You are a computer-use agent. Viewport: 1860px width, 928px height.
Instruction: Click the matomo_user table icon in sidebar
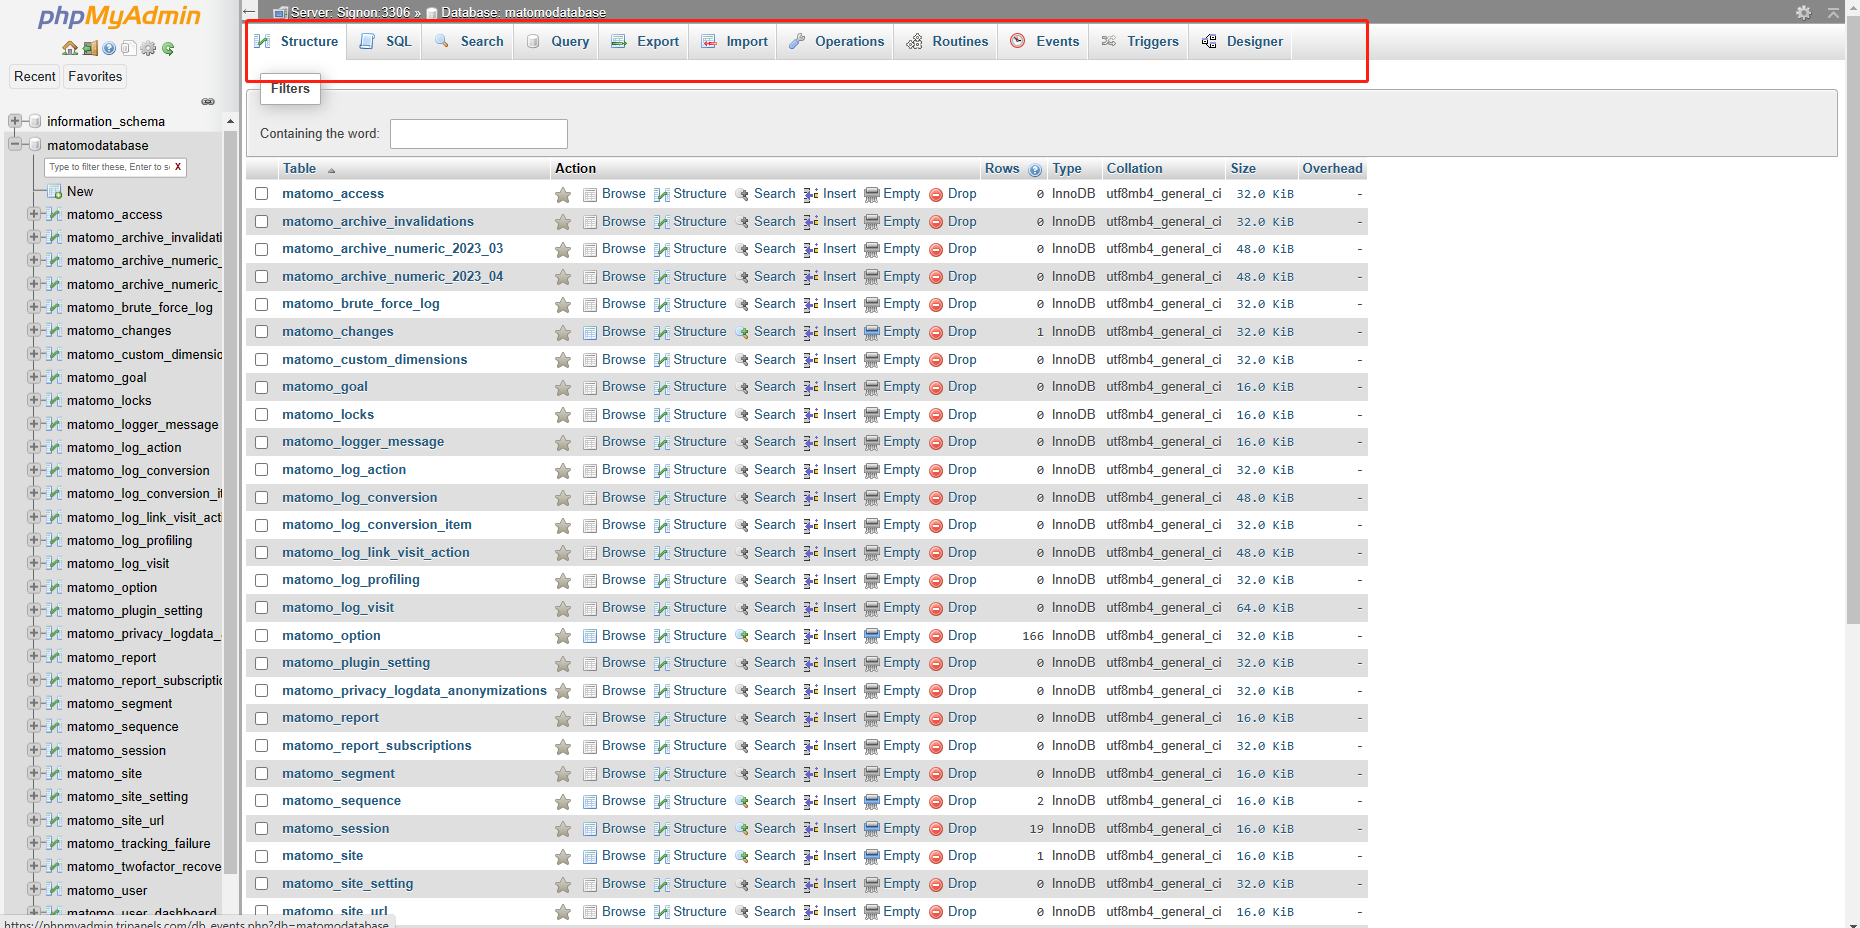pyautogui.click(x=55, y=890)
